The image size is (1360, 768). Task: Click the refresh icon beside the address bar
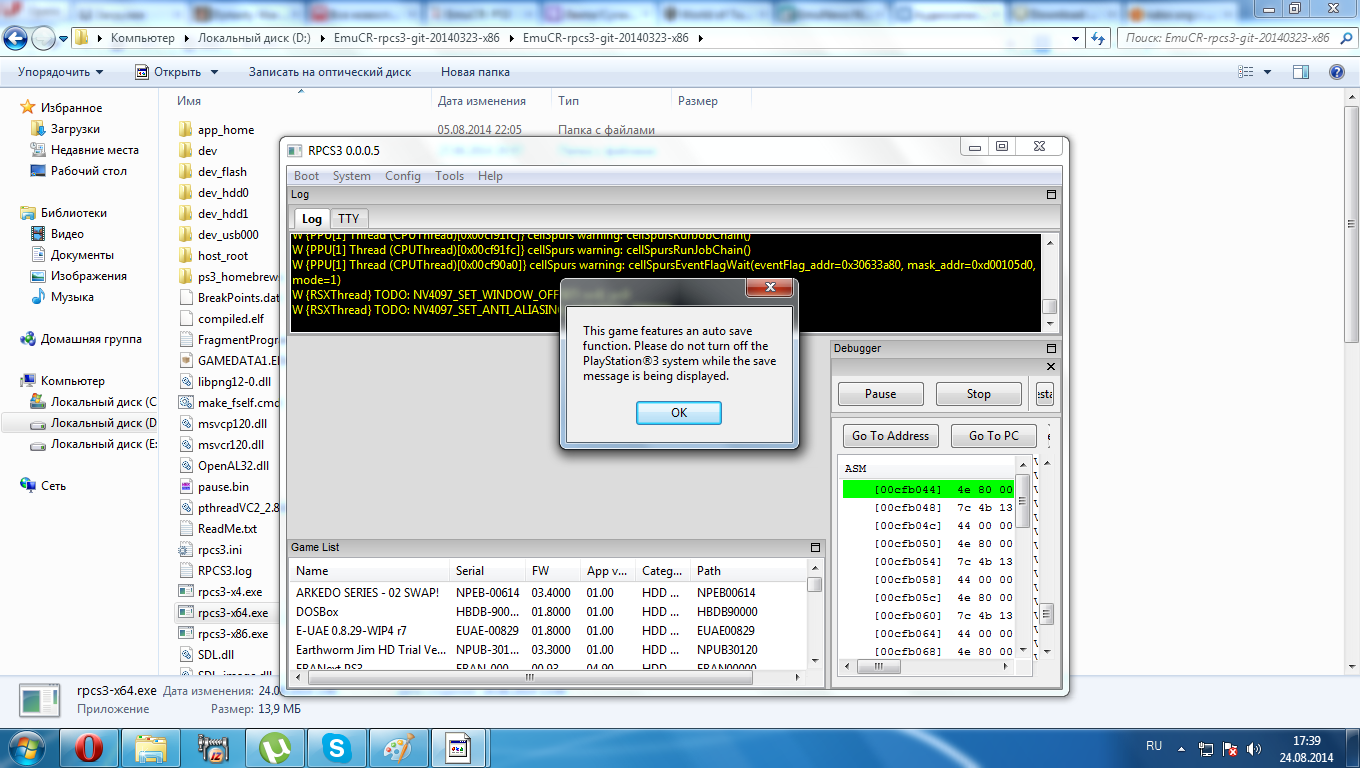click(1098, 38)
